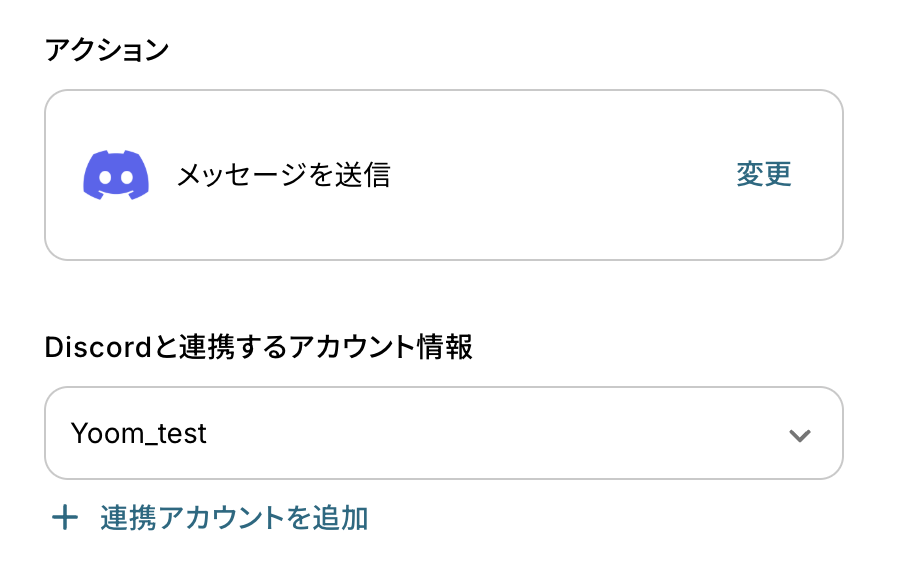Viewport: 898px width, 582px height.
Task: Click 連携アカウントを追加 text below the dropdown
Action: pyautogui.click(x=234, y=518)
